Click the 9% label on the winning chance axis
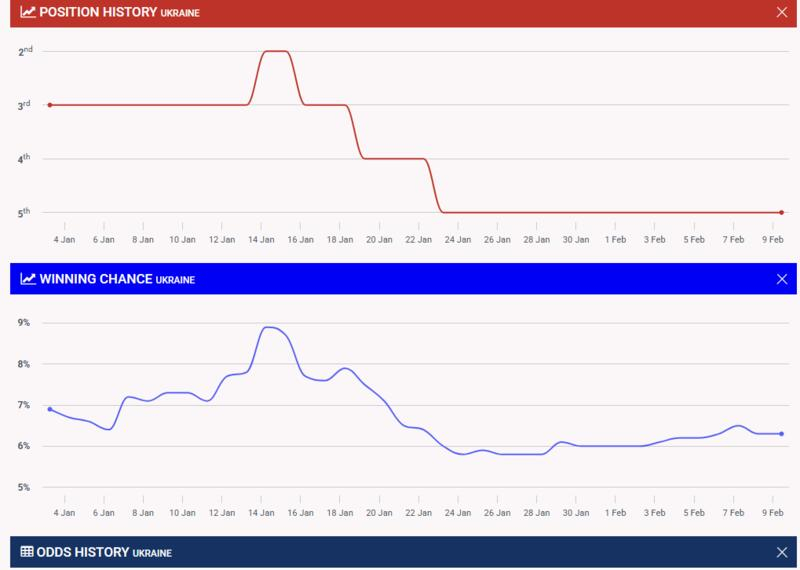 [24, 323]
